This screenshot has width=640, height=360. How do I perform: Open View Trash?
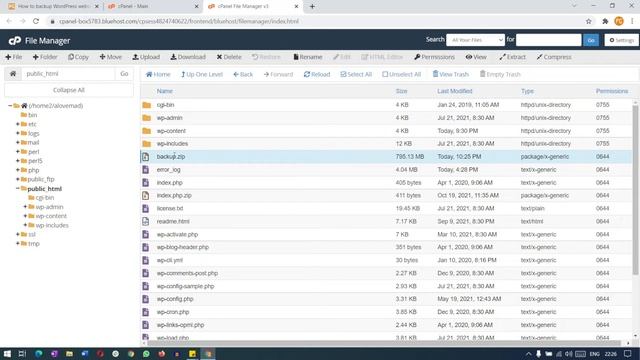[451, 74]
